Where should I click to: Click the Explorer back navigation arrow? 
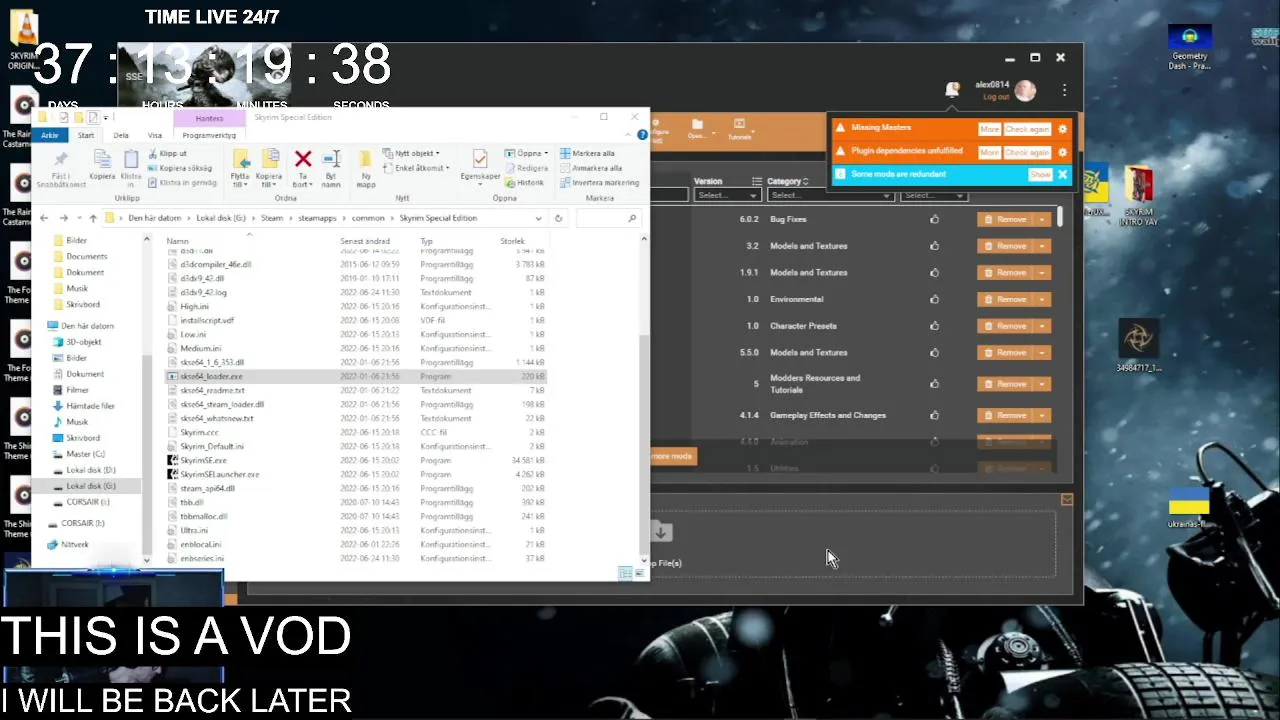tap(43, 218)
